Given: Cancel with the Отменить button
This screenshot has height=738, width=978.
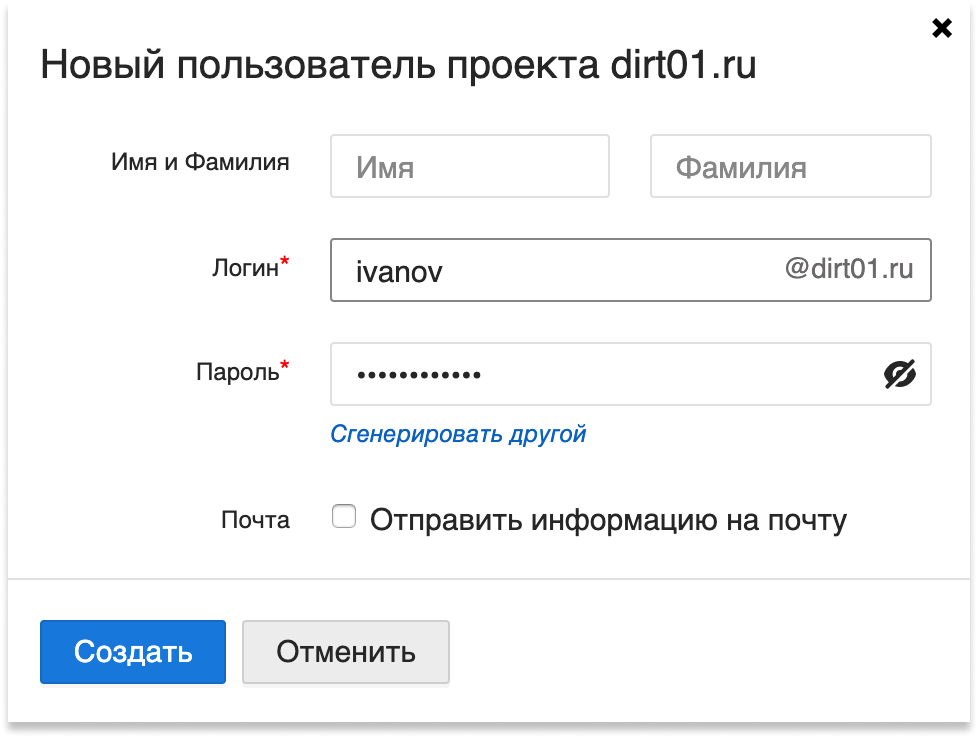Looking at the screenshot, I should pos(346,652).
